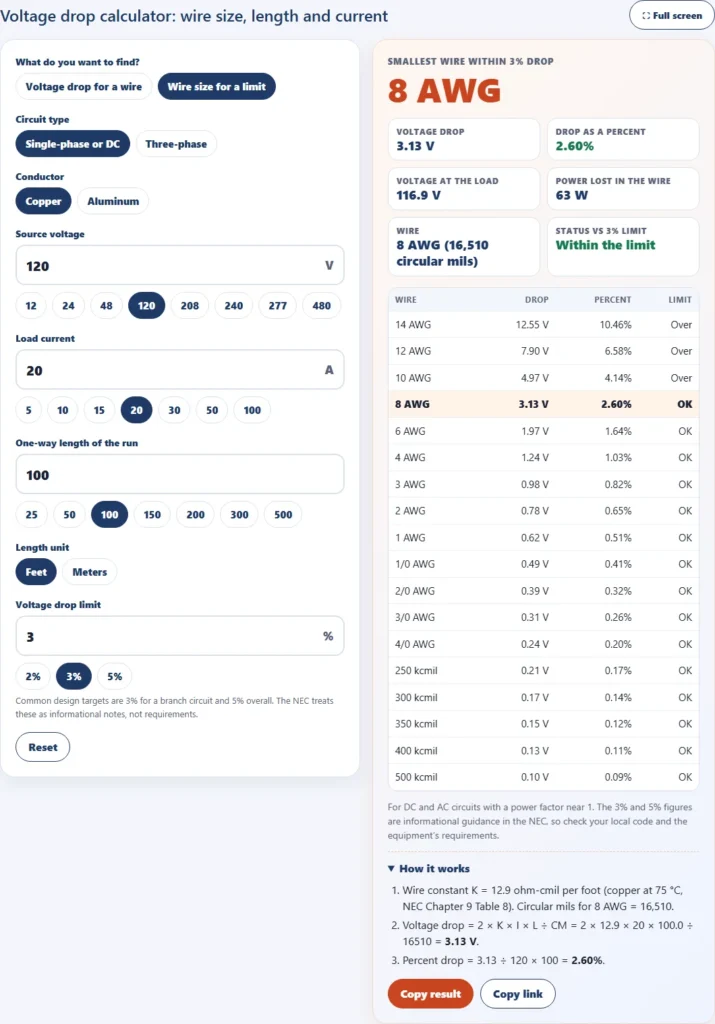Viewport: 715px width, 1024px height.
Task: Click the 2.60% drop percent card
Action: (x=623, y=139)
